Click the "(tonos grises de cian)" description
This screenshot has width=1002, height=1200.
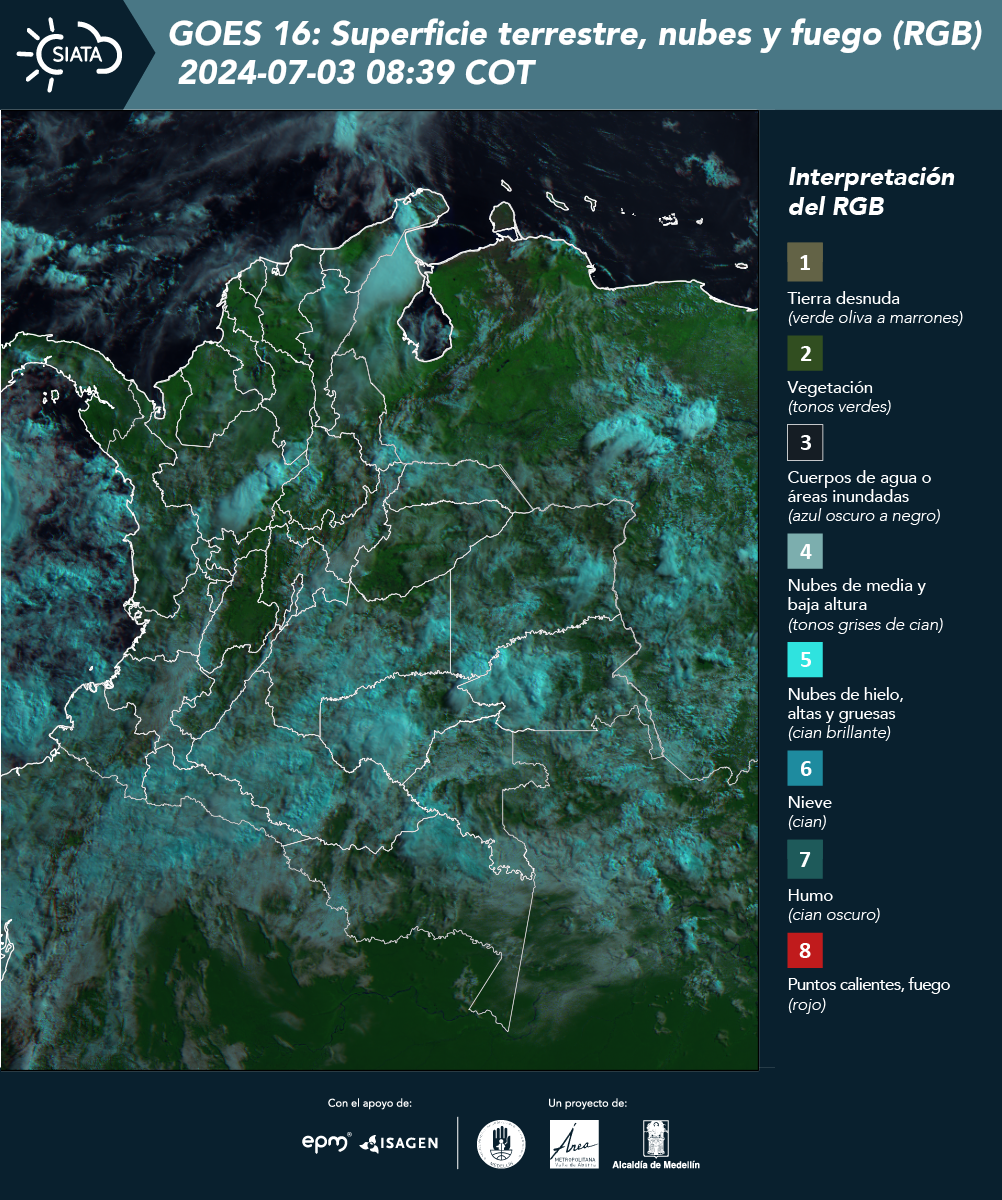pyautogui.click(x=865, y=625)
